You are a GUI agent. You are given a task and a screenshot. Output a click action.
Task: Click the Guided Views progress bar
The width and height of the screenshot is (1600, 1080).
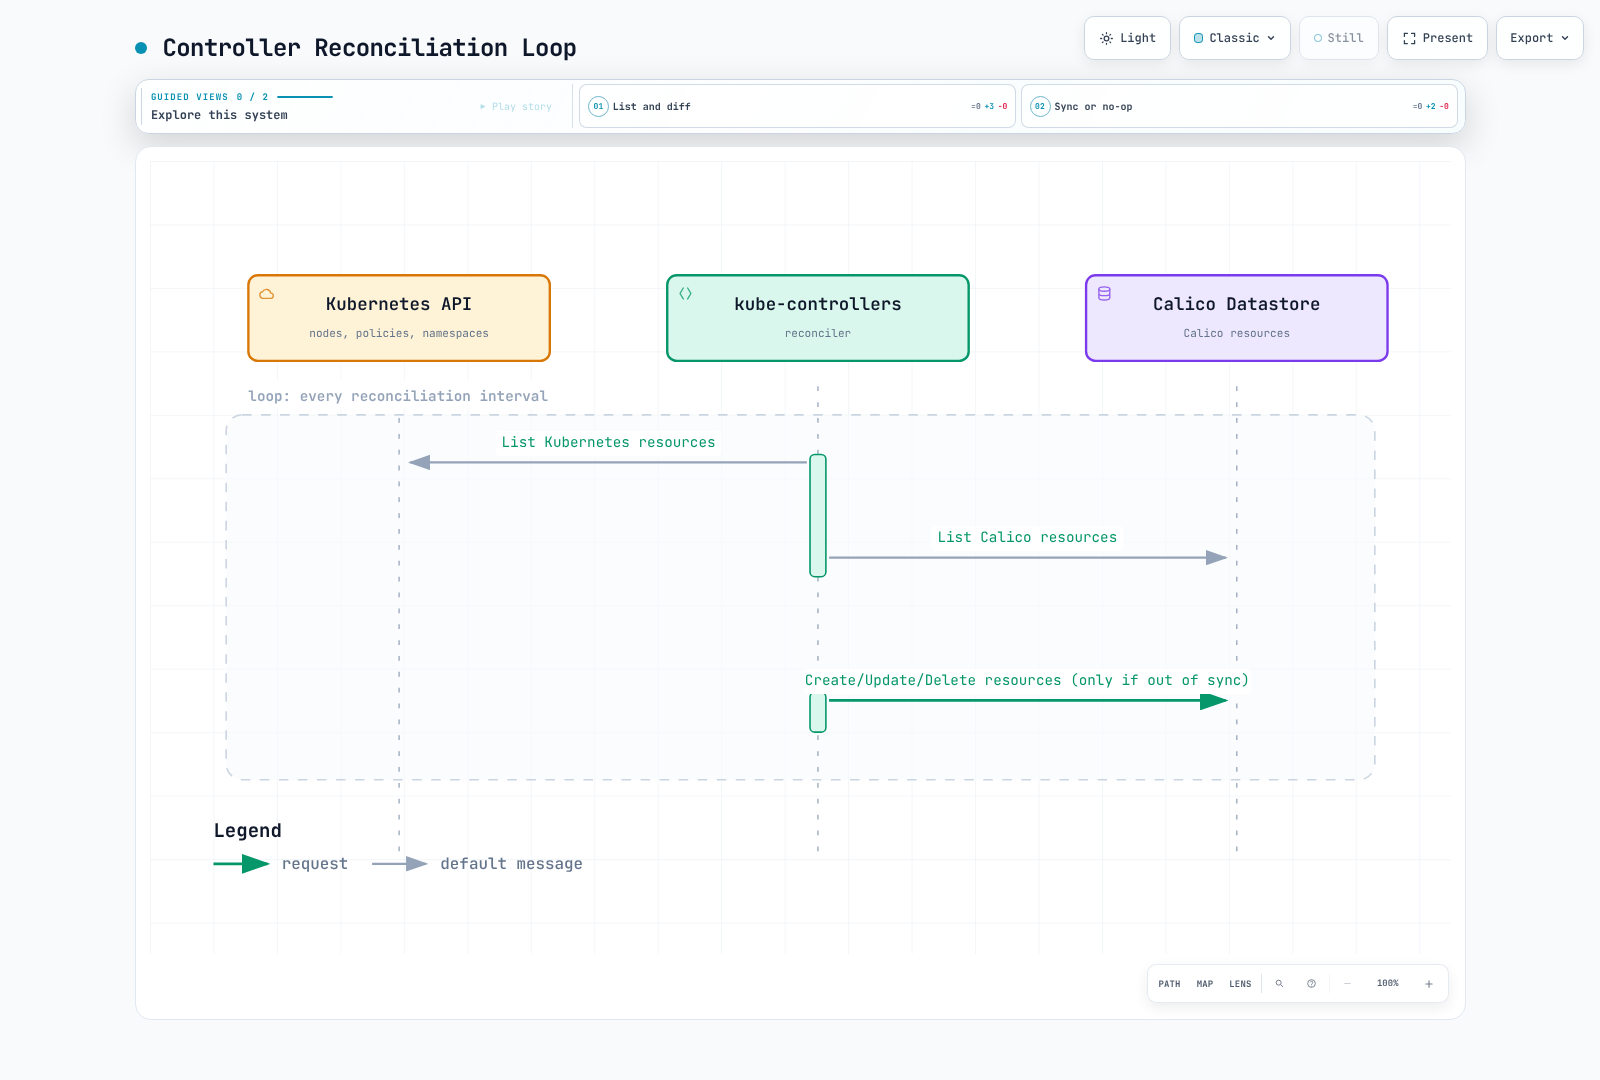click(305, 97)
